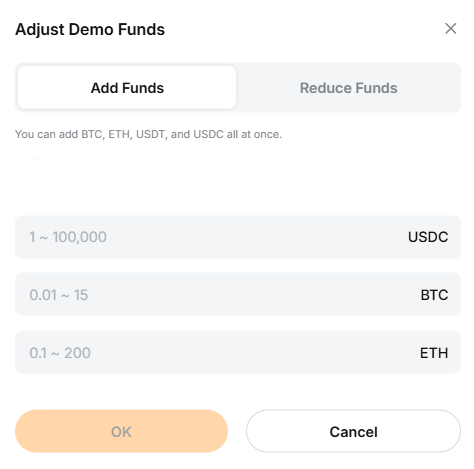
Task: Focus the BTC amount input field
Action: (238, 294)
